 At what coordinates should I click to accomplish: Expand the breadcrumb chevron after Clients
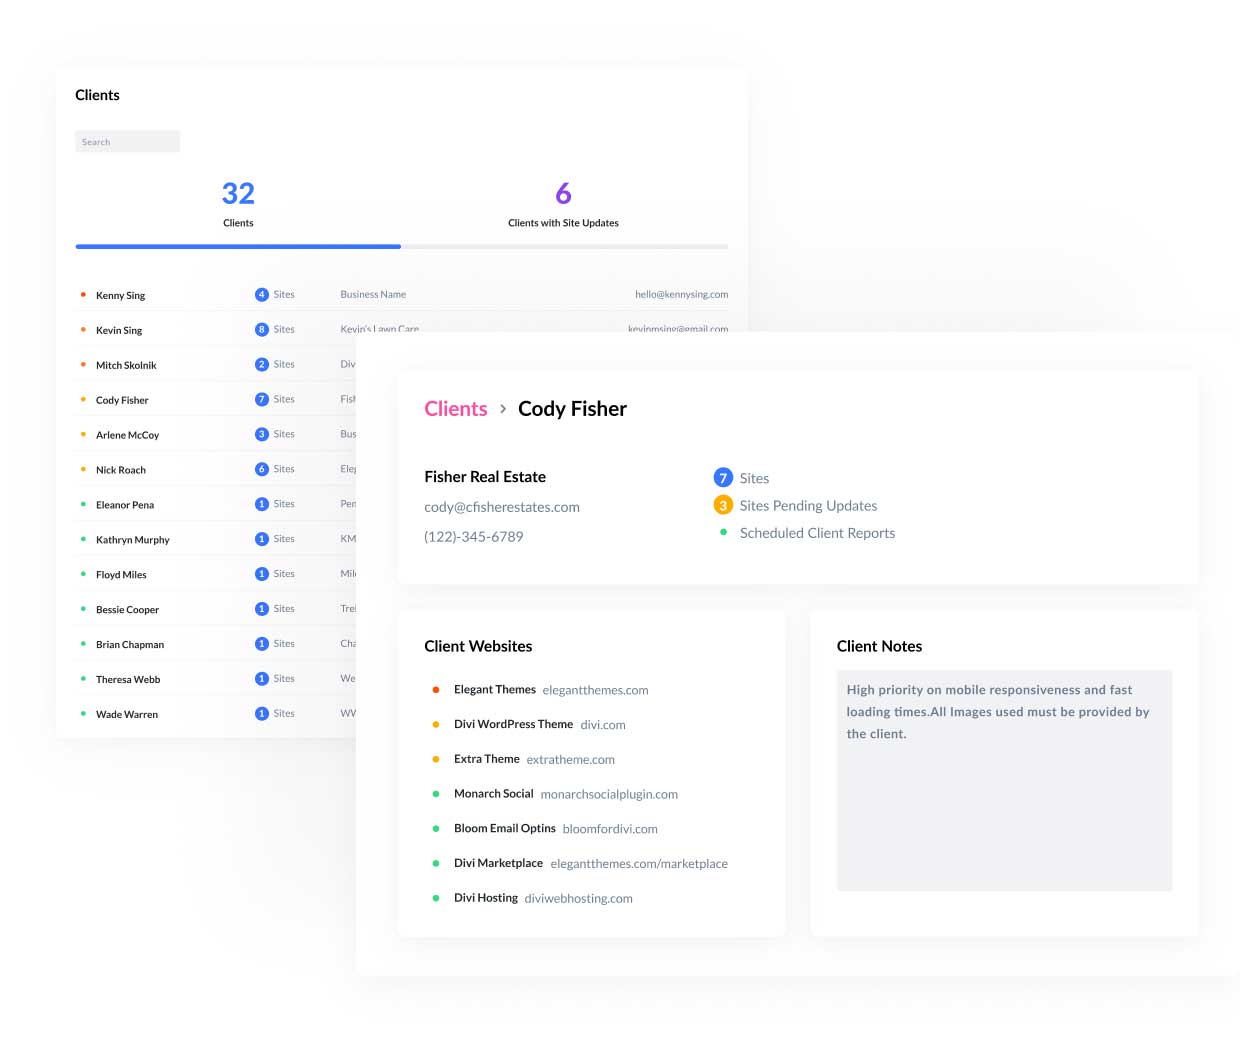pyautogui.click(x=503, y=409)
